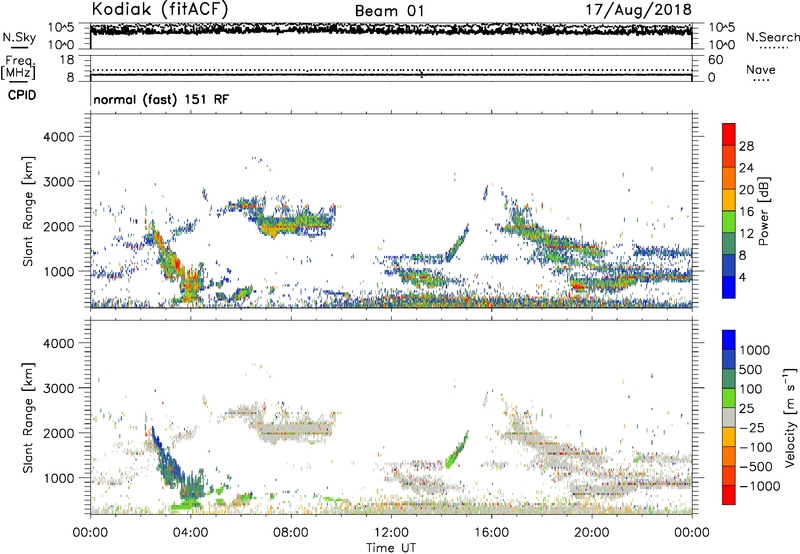This screenshot has width=800, height=554.
Task: Click the 'Freq. [MHz]' axis label
Action: (x=18, y=68)
